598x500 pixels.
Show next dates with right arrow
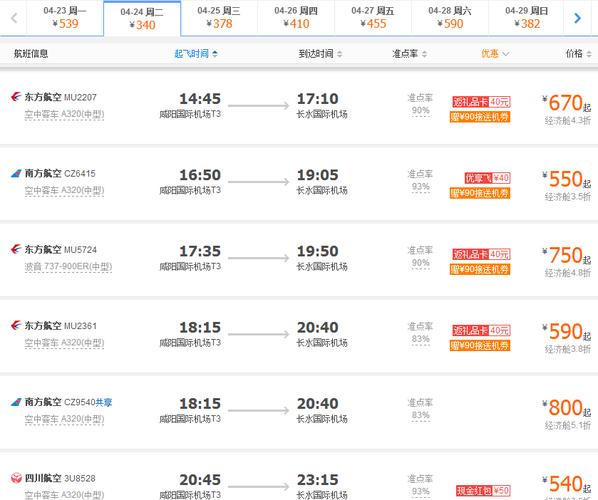[x=577, y=18]
